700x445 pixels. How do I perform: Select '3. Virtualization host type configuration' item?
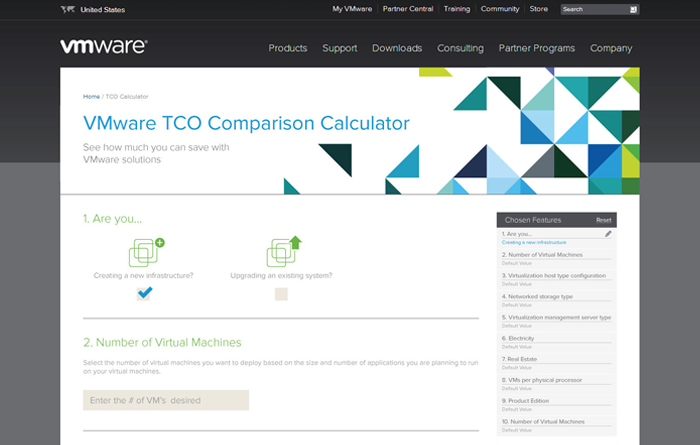[554, 276]
